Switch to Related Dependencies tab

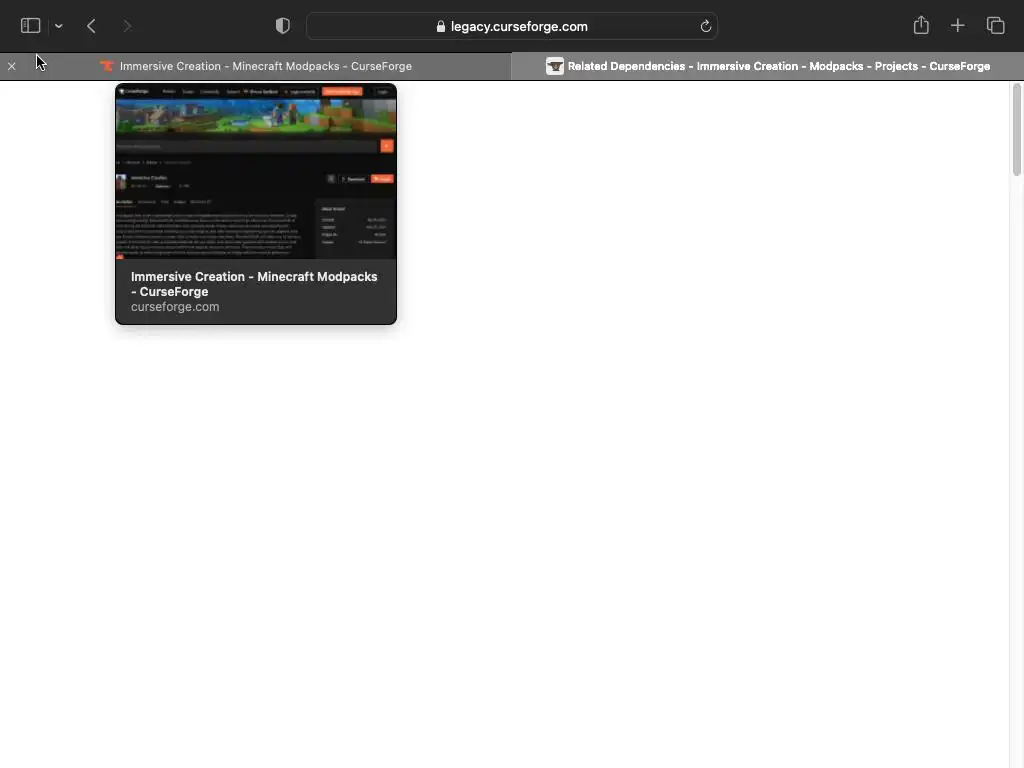click(x=767, y=66)
